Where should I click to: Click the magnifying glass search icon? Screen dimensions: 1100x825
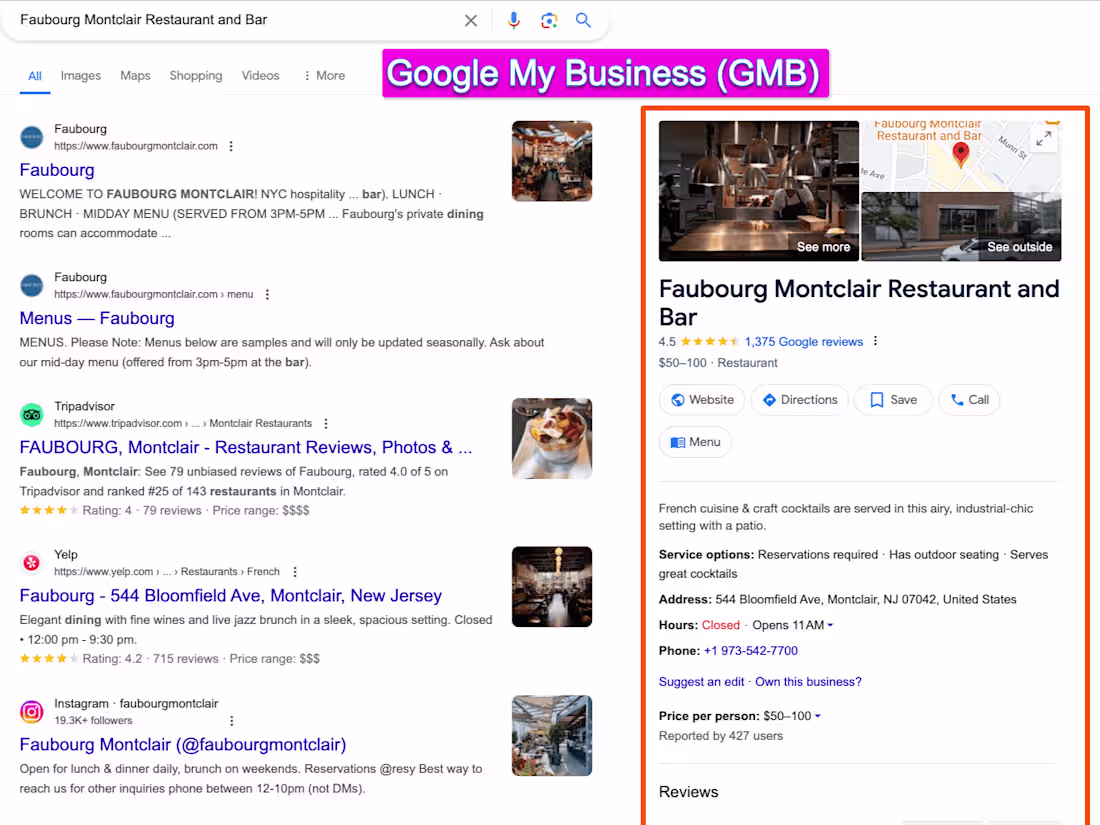click(584, 20)
